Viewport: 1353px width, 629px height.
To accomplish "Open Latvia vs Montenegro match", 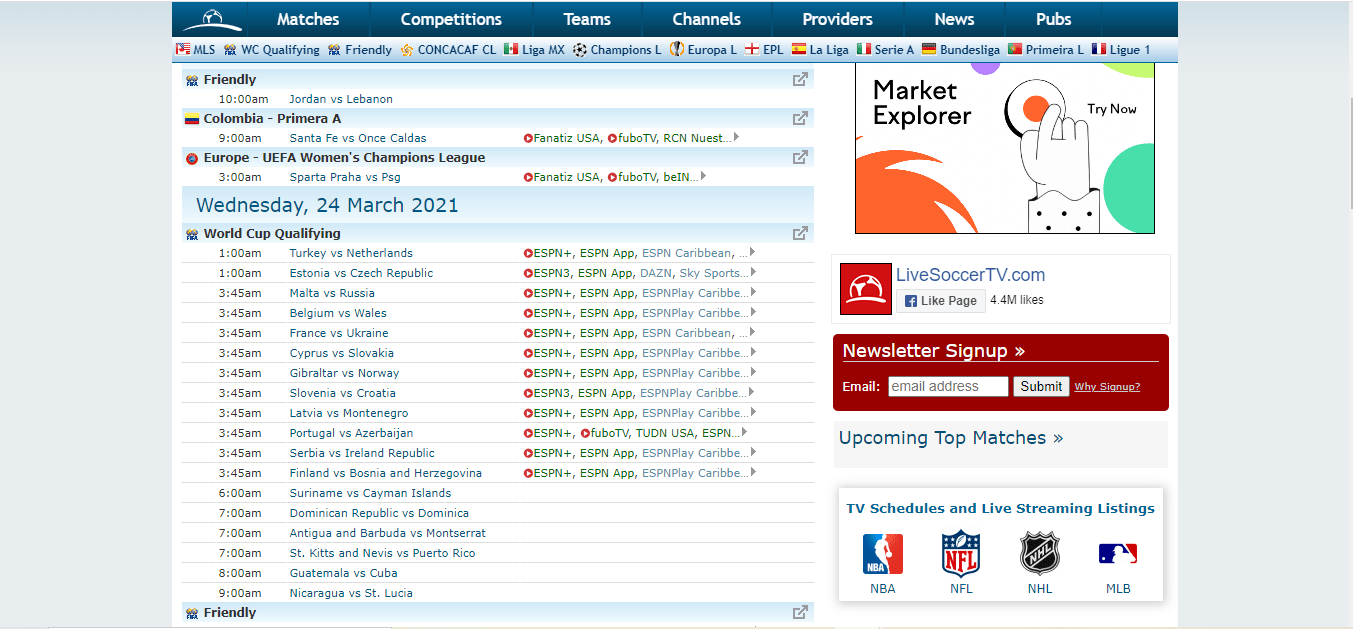I will pos(349,413).
